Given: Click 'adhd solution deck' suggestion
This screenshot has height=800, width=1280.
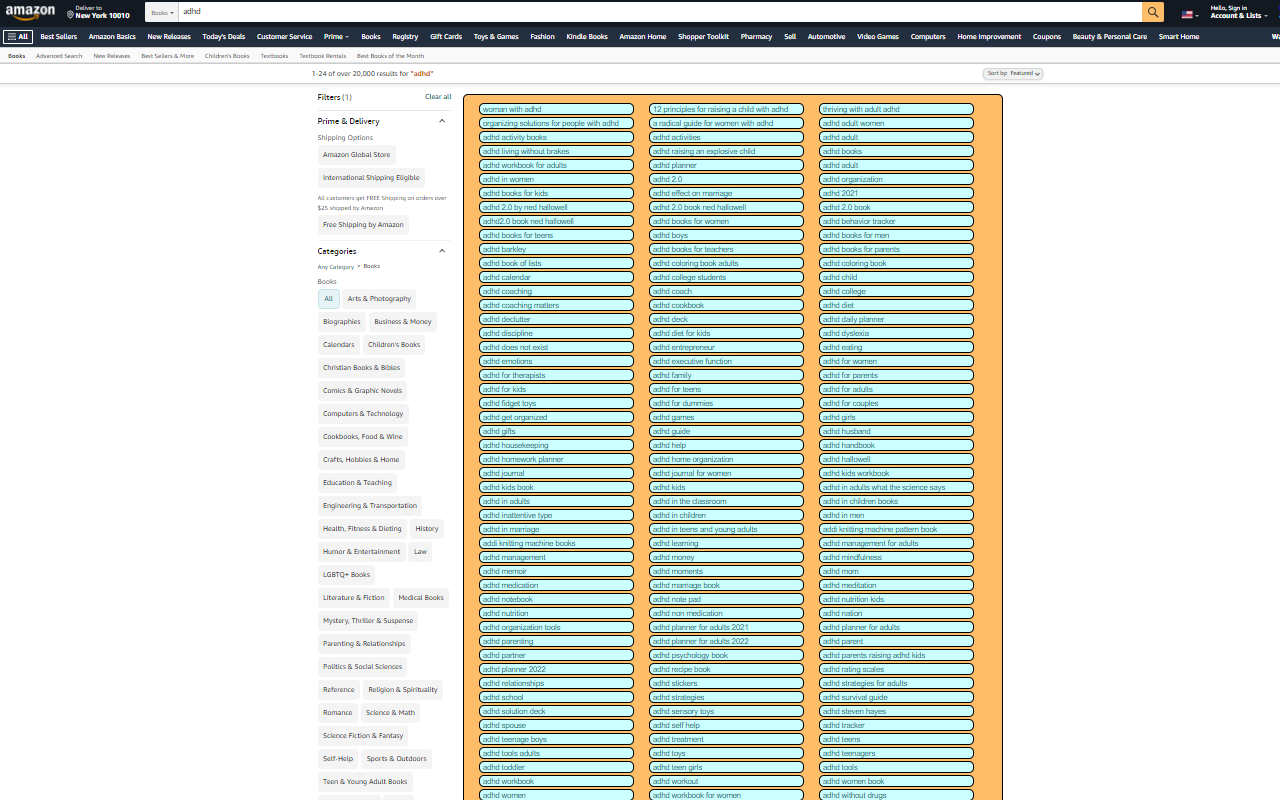Looking at the screenshot, I should (556, 711).
